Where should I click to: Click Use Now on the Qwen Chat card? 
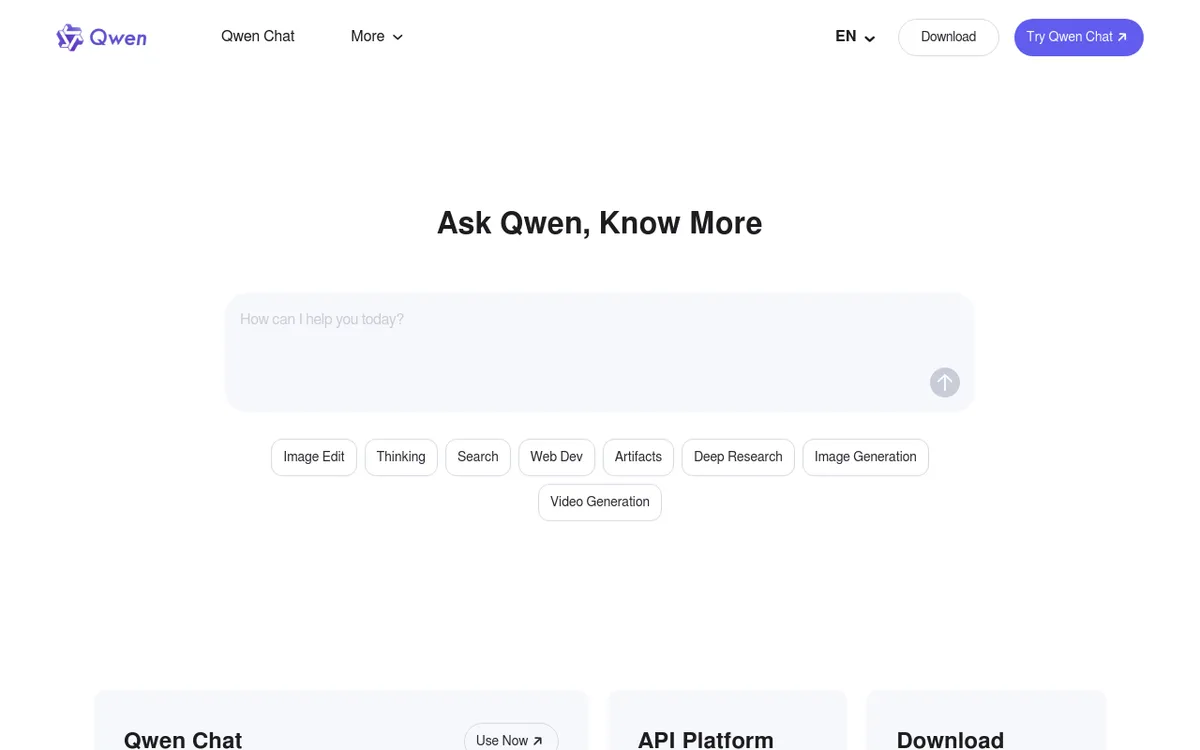(x=510, y=740)
